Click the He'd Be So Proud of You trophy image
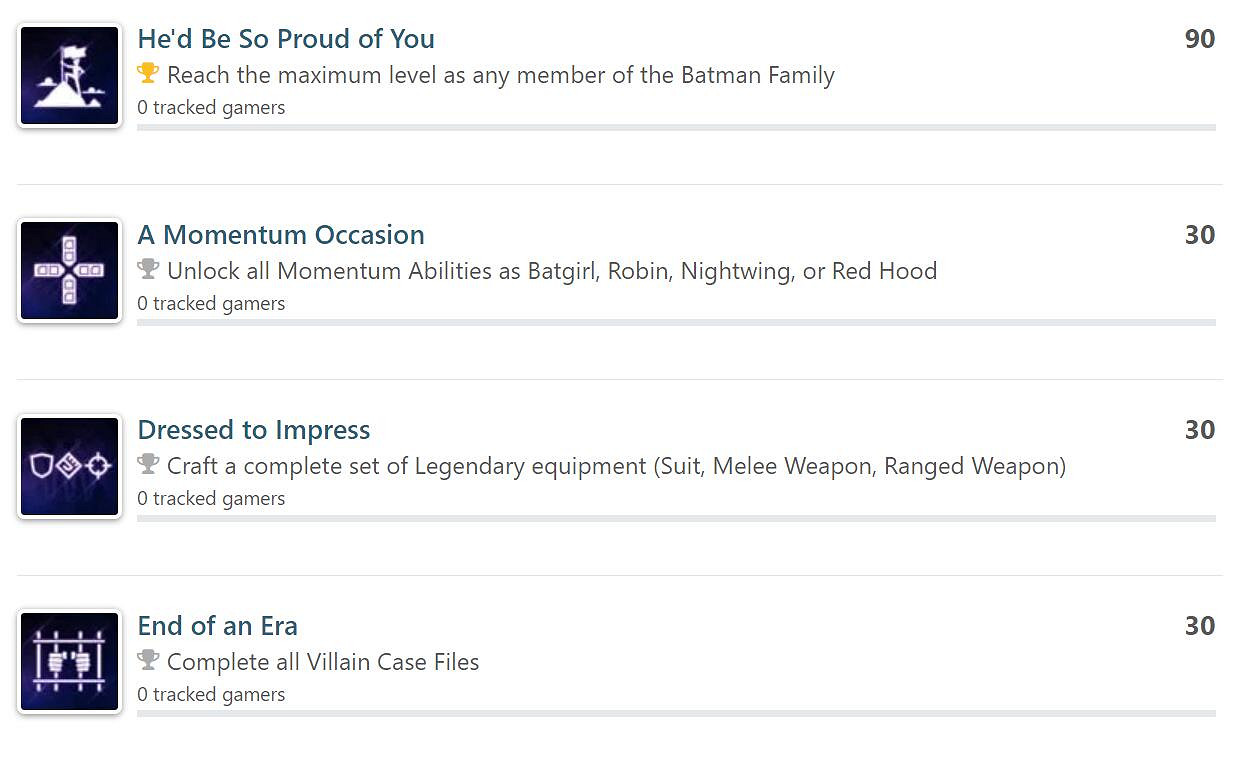The image size is (1242, 762). 69,76
